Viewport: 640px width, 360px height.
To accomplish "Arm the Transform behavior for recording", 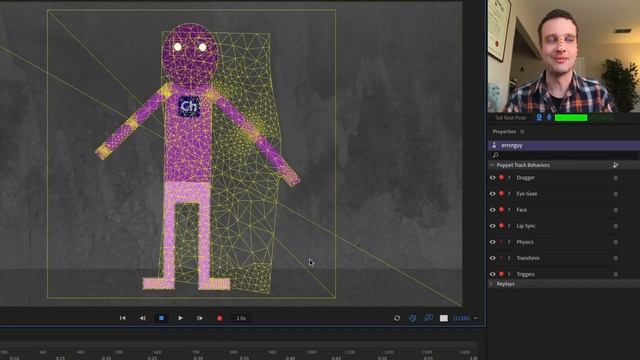I will [x=501, y=258].
